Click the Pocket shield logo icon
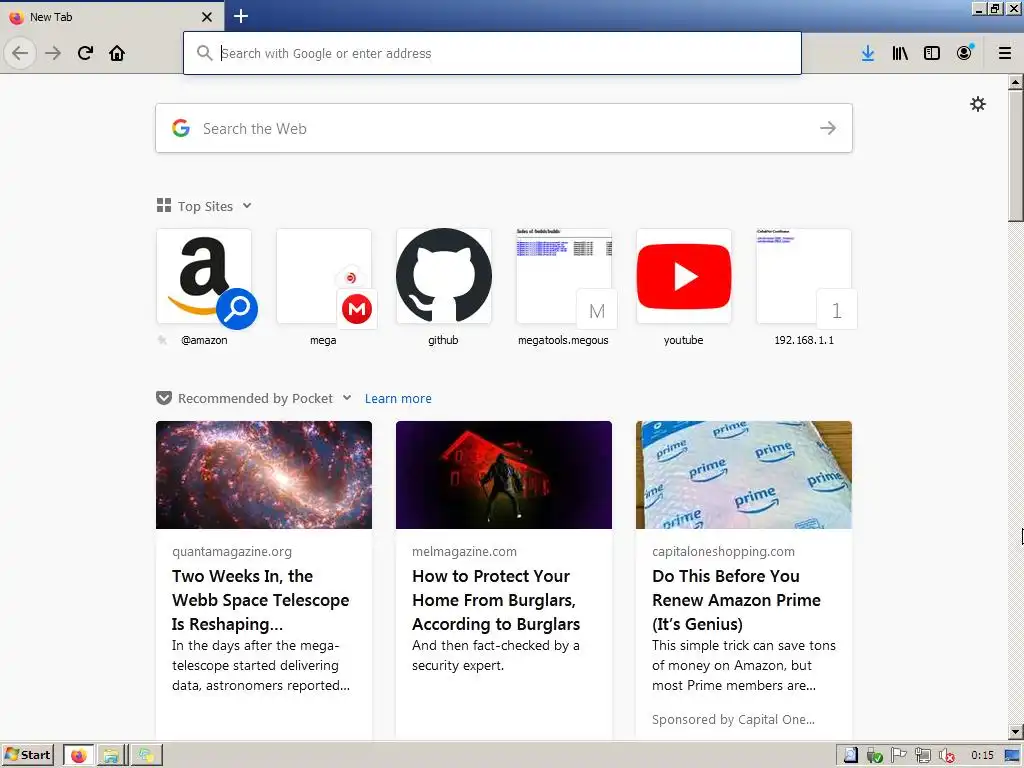Screen dimensions: 1024x768 point(164,398)
